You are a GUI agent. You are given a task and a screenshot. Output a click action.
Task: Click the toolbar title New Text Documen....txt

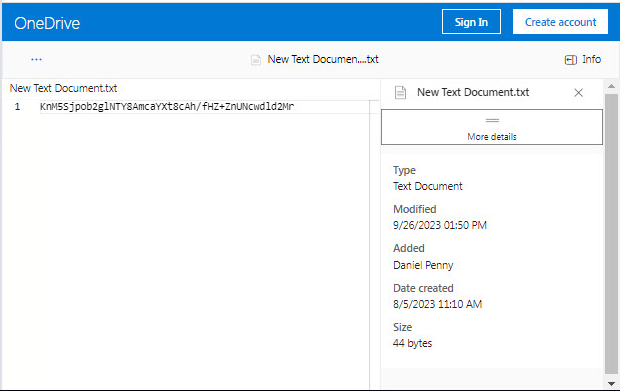[323, 59]
